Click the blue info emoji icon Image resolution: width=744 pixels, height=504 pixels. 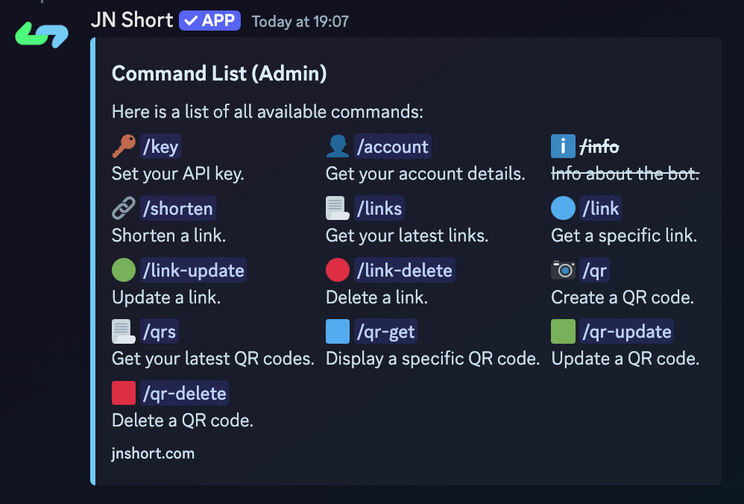coord(563,147)
